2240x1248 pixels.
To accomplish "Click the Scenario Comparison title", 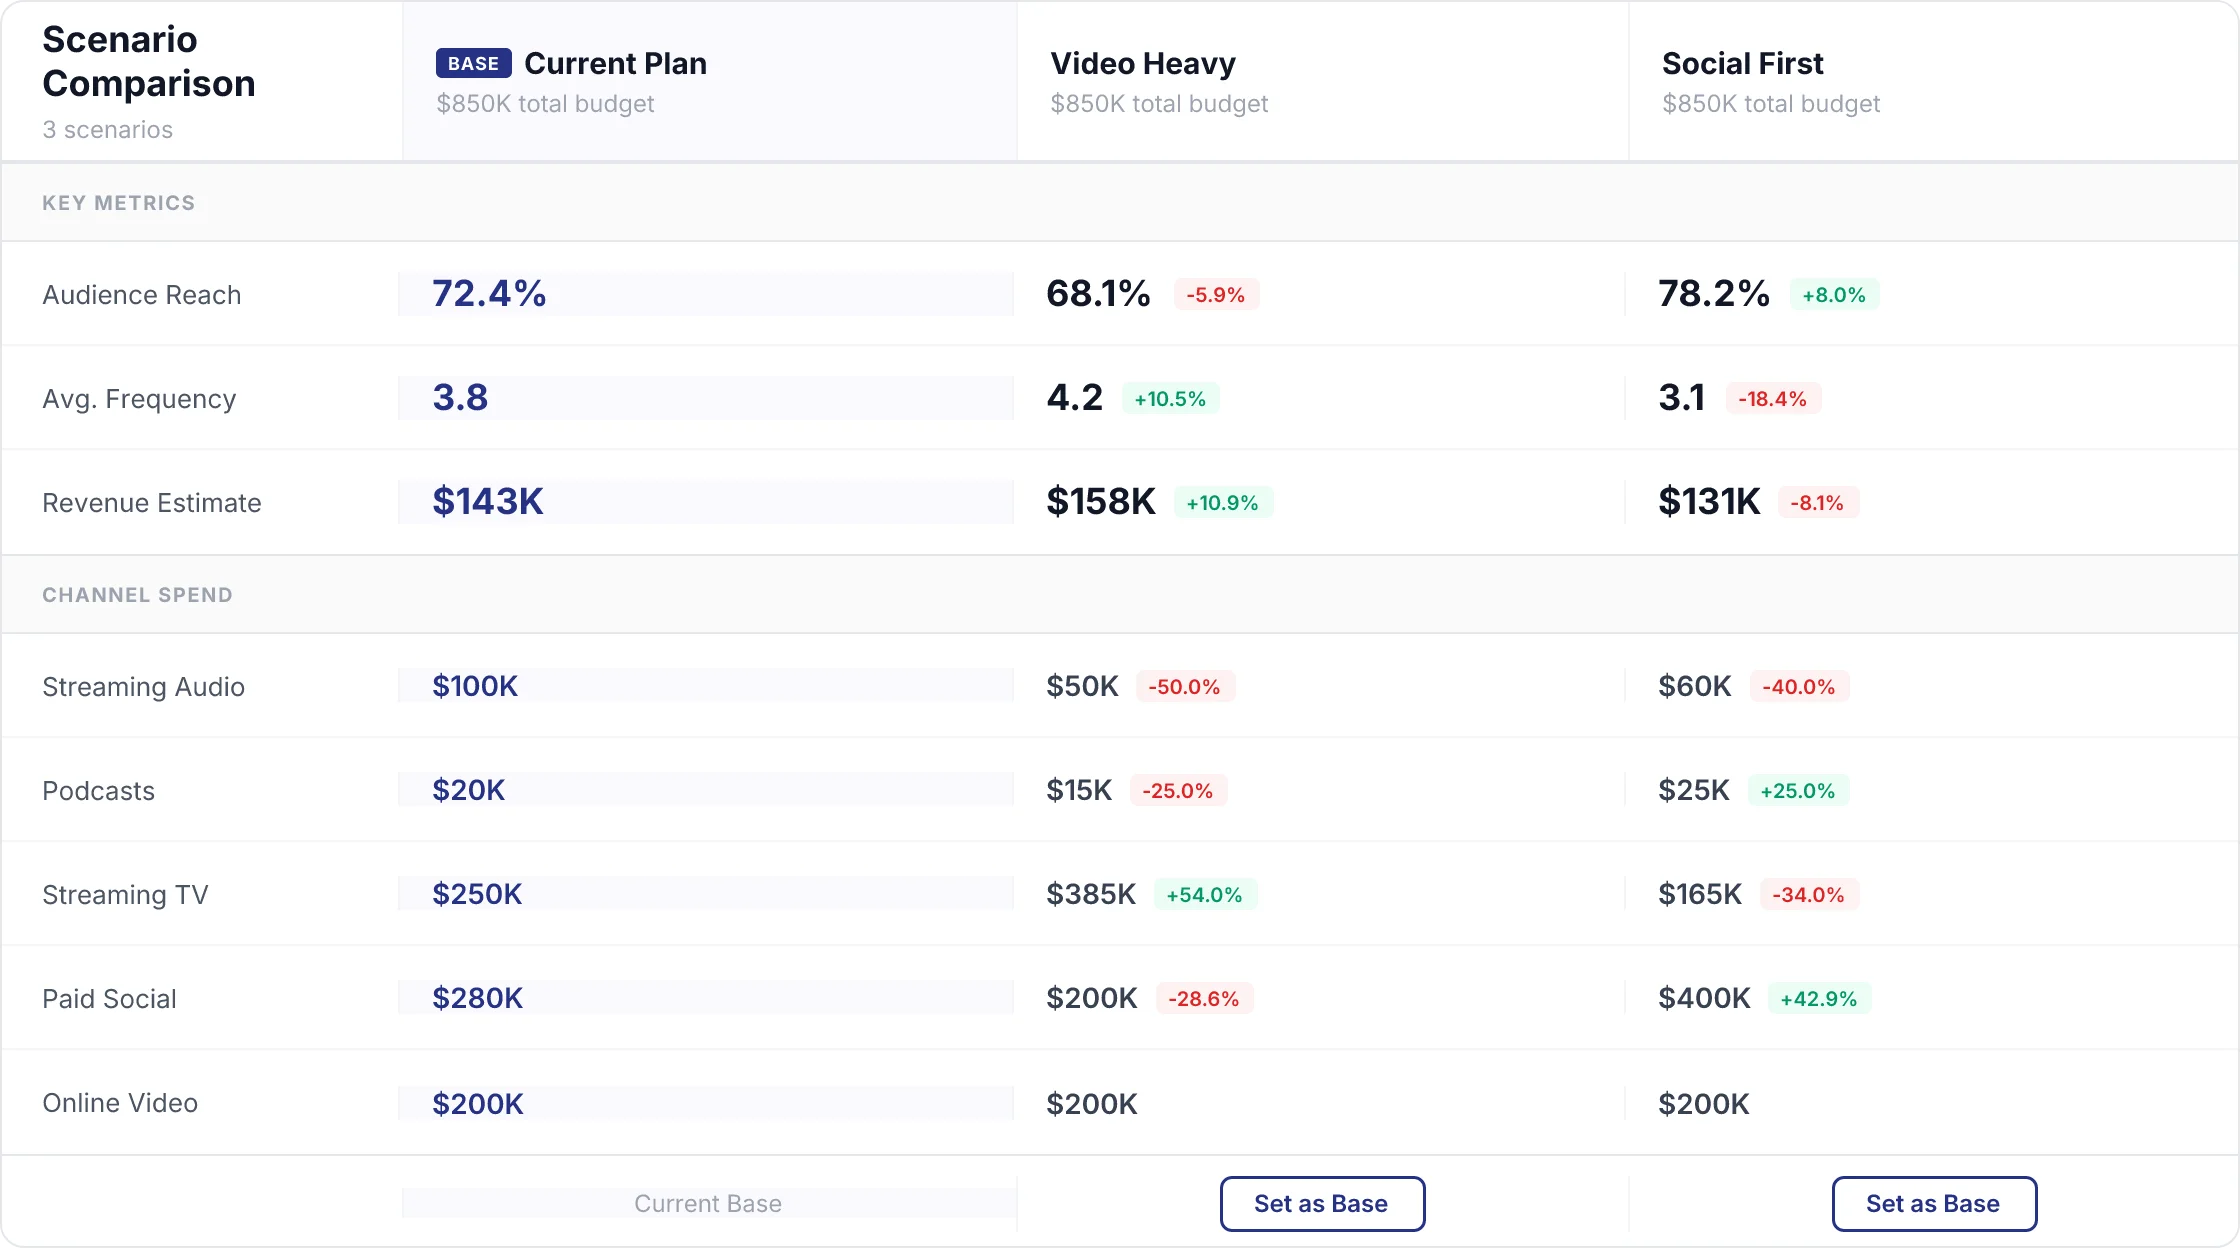I will (149, 61).
